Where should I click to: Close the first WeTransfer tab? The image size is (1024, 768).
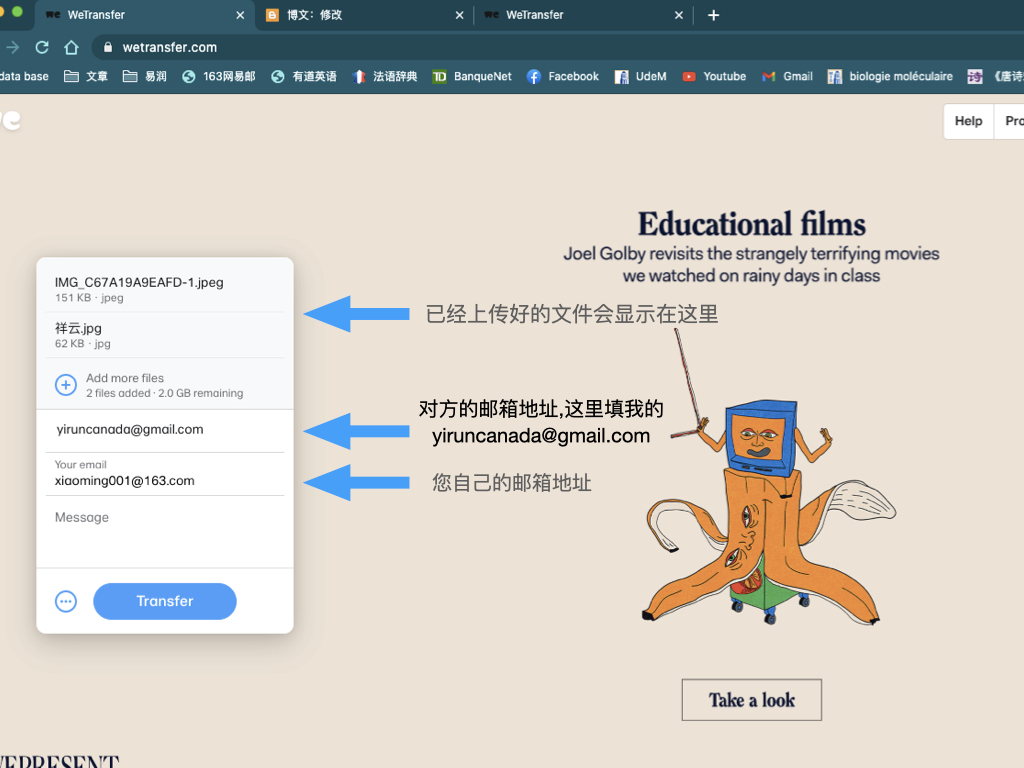(x=240, y=15)
